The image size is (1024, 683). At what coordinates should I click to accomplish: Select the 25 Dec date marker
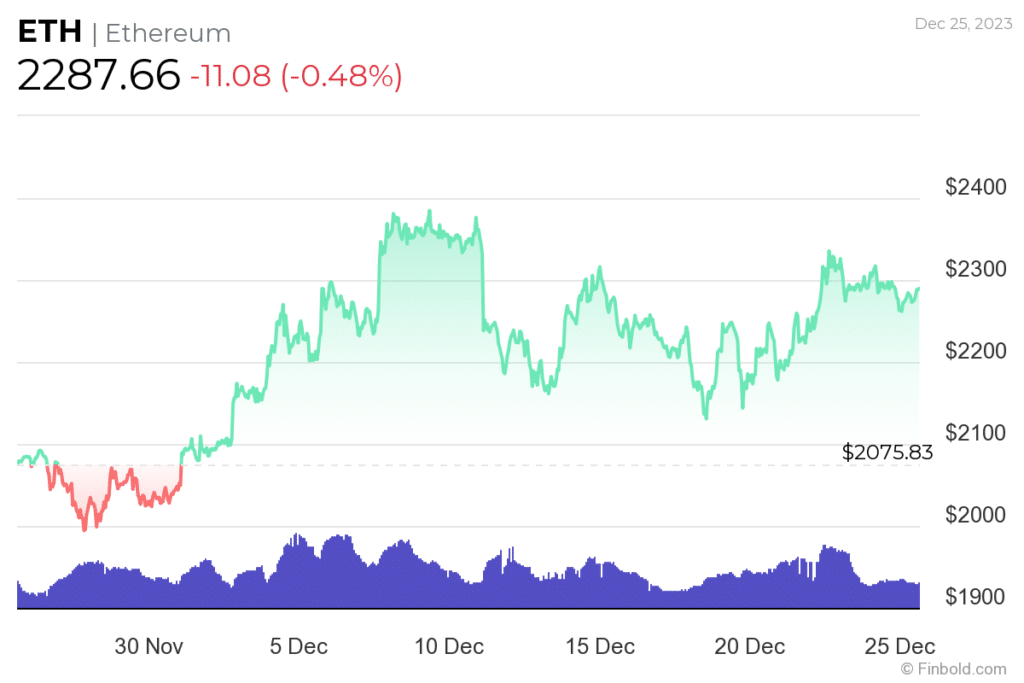tap(901, 646)
